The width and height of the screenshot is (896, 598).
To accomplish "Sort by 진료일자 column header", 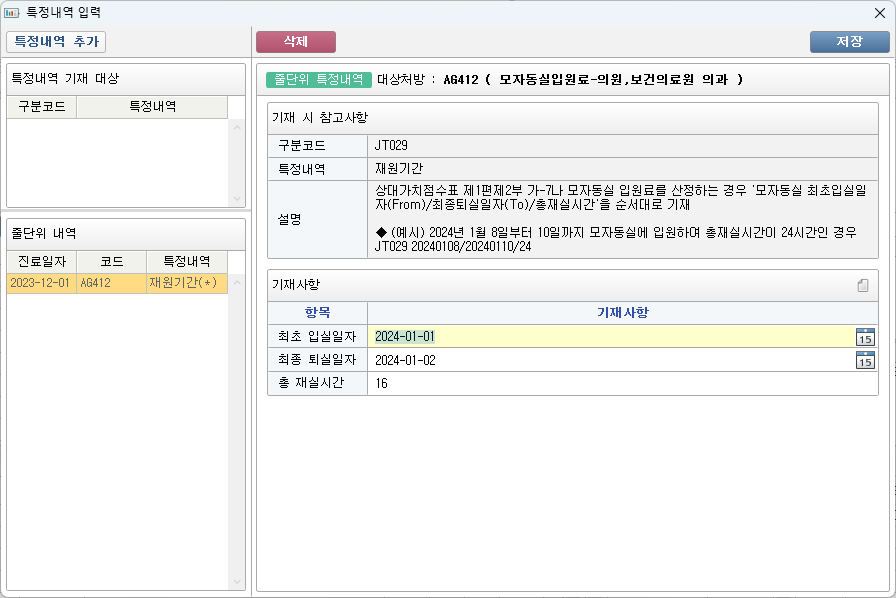I will [x=41, y=261].
